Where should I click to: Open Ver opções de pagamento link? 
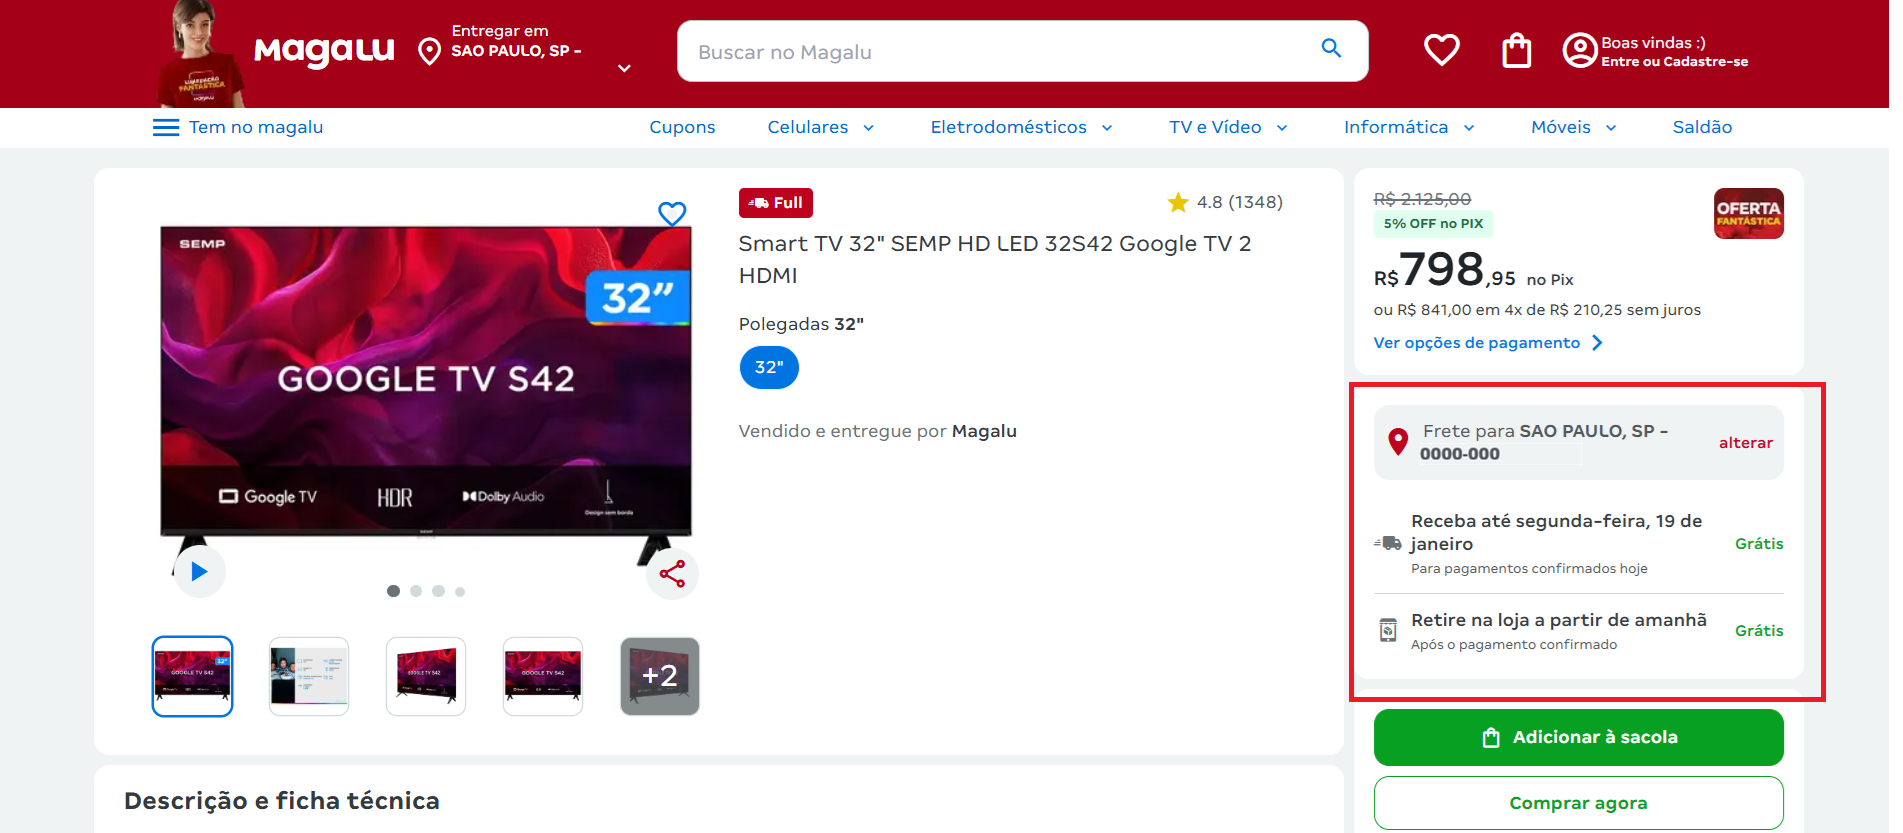pyautogui.click(x=1476, y=343)
